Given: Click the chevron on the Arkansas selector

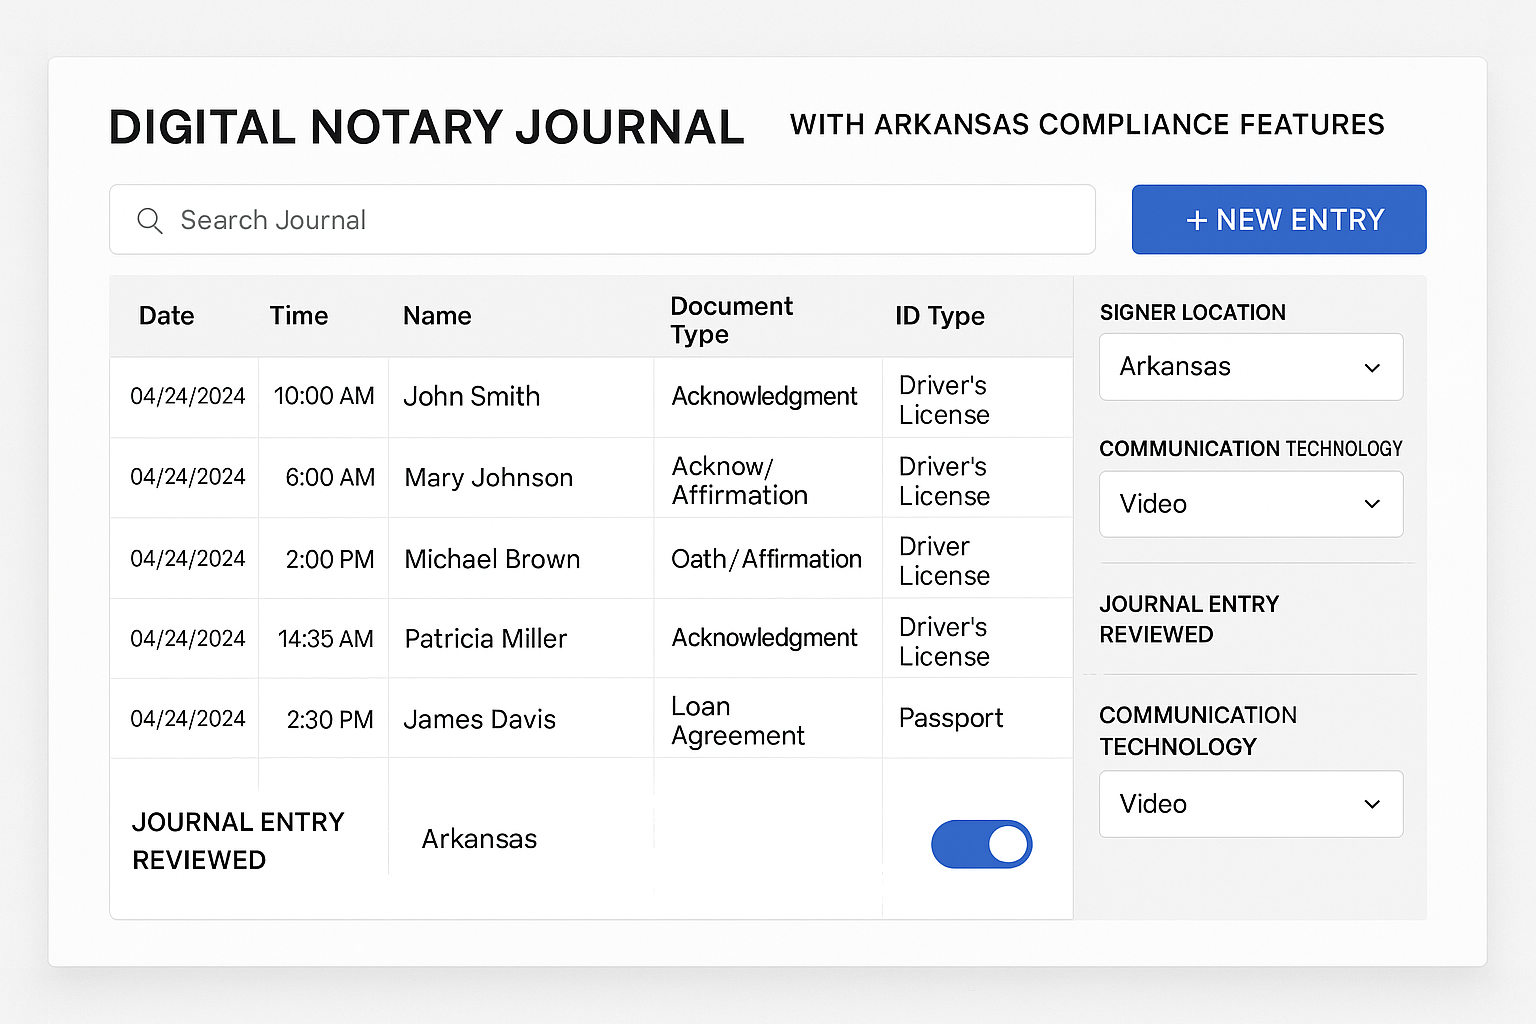Looking at the screenshot, I should coord(1371,367).
